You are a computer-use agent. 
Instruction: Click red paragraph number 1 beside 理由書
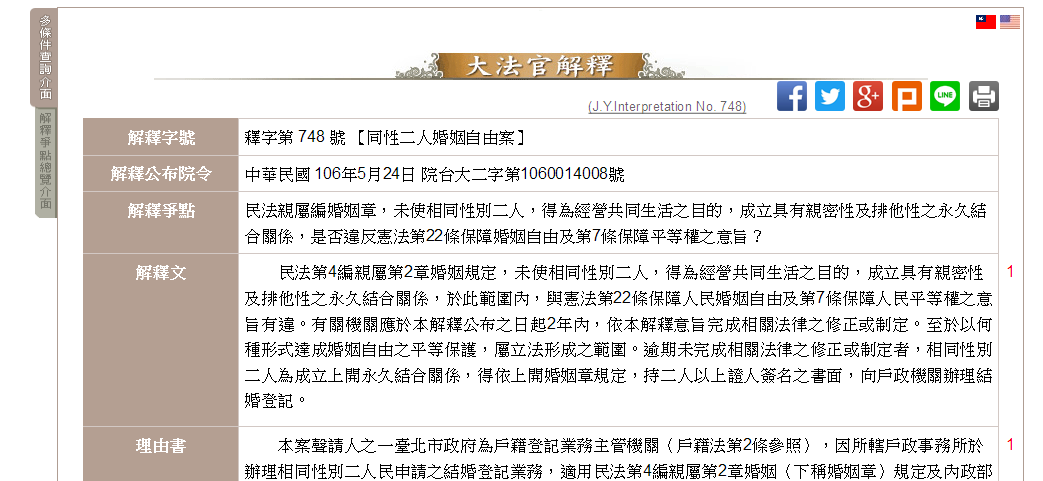(1010, 444)
